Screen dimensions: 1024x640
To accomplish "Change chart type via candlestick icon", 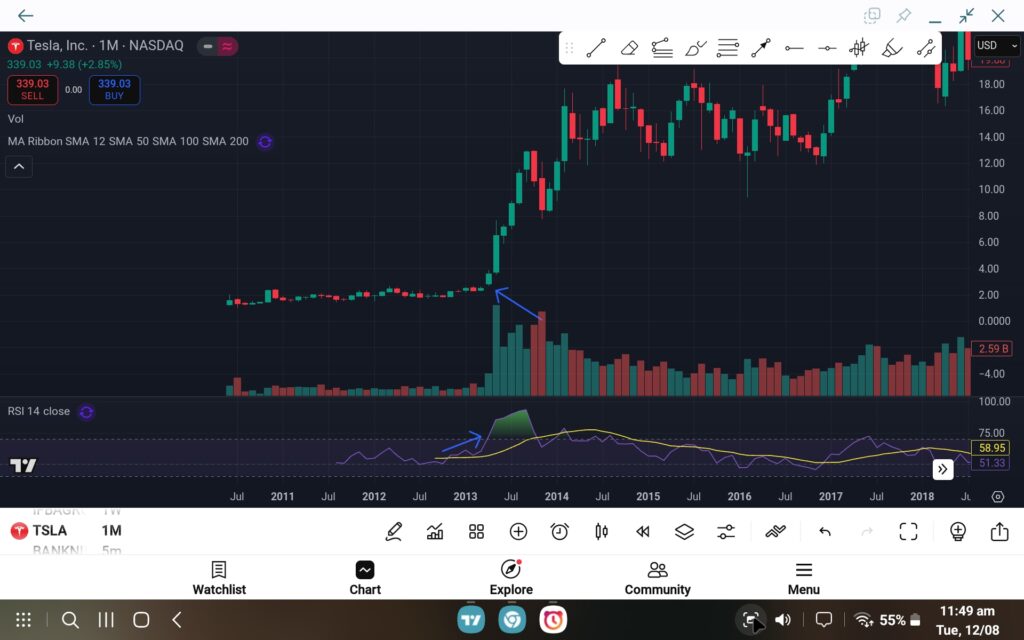I will coord(601,532).
